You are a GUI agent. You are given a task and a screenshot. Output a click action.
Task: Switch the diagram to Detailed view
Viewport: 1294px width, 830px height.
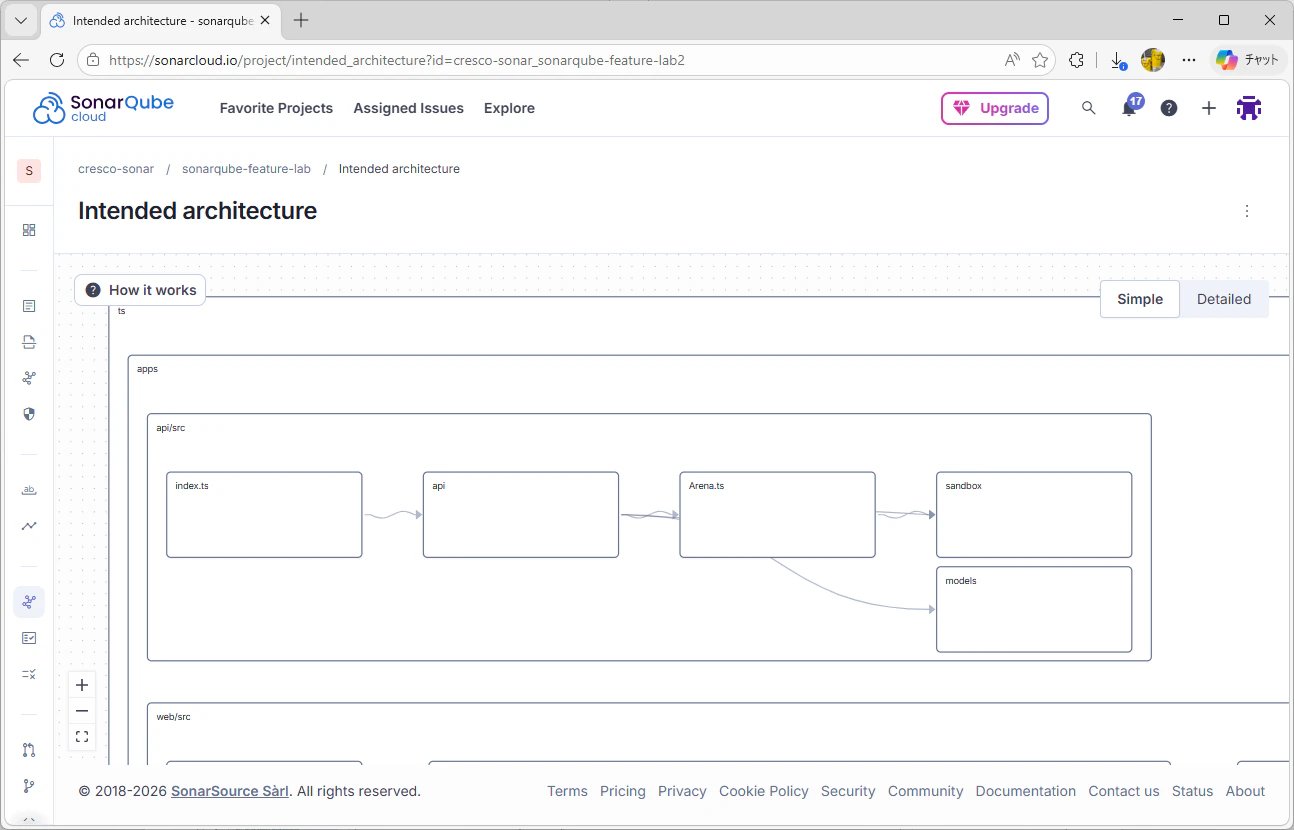pyautogui.click(x=1224, y=299)
